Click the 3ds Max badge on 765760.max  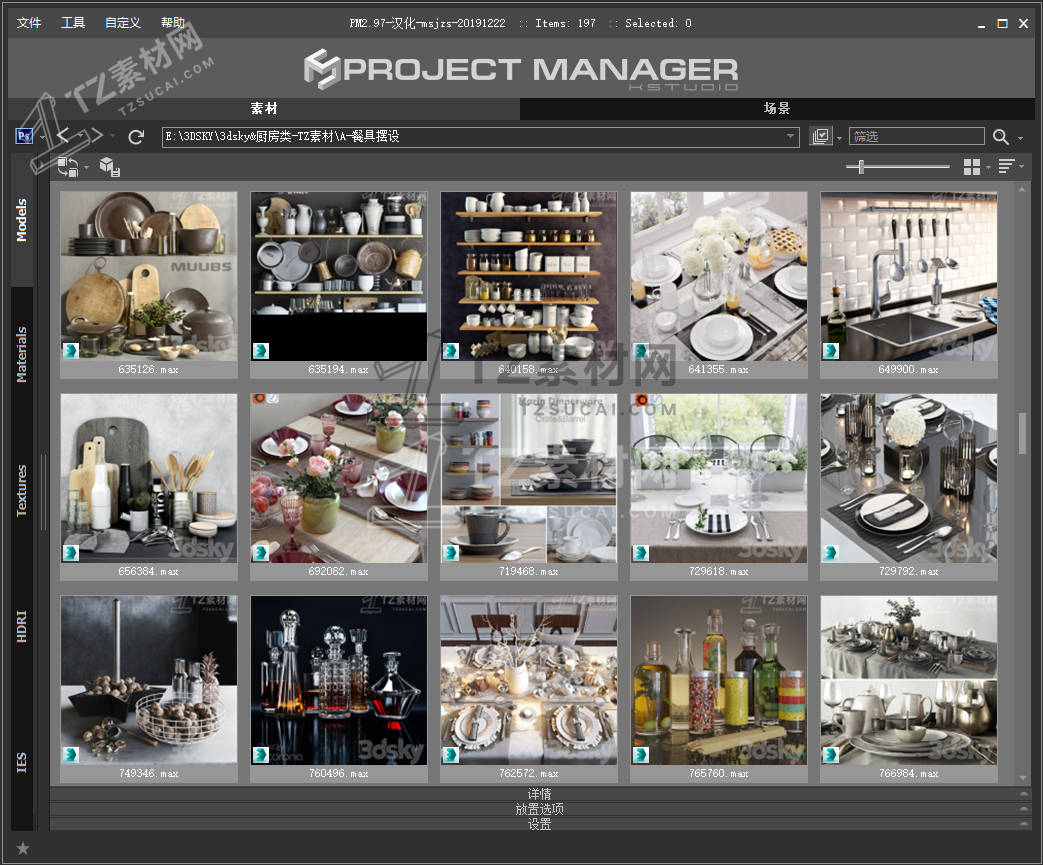click(x=641, y=755)
